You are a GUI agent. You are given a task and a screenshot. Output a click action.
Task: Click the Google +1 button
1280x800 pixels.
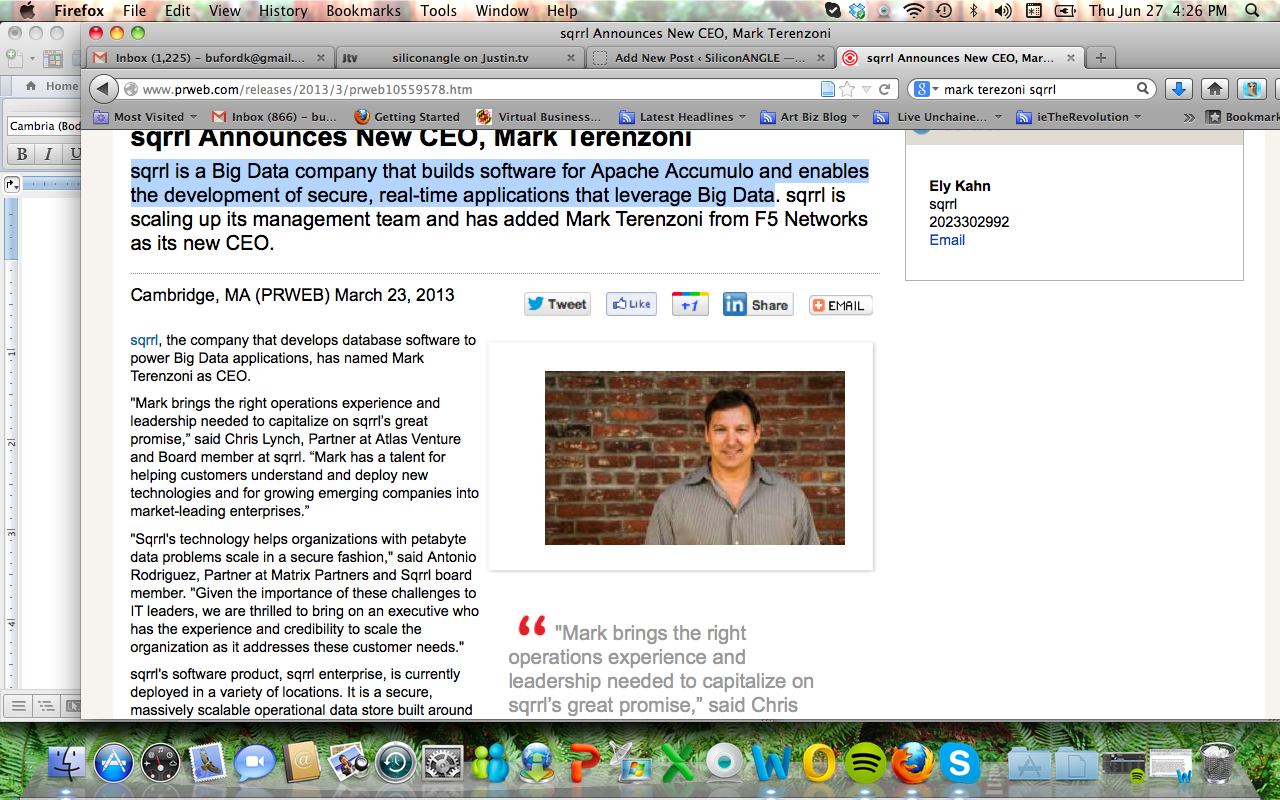click(690, 304)
